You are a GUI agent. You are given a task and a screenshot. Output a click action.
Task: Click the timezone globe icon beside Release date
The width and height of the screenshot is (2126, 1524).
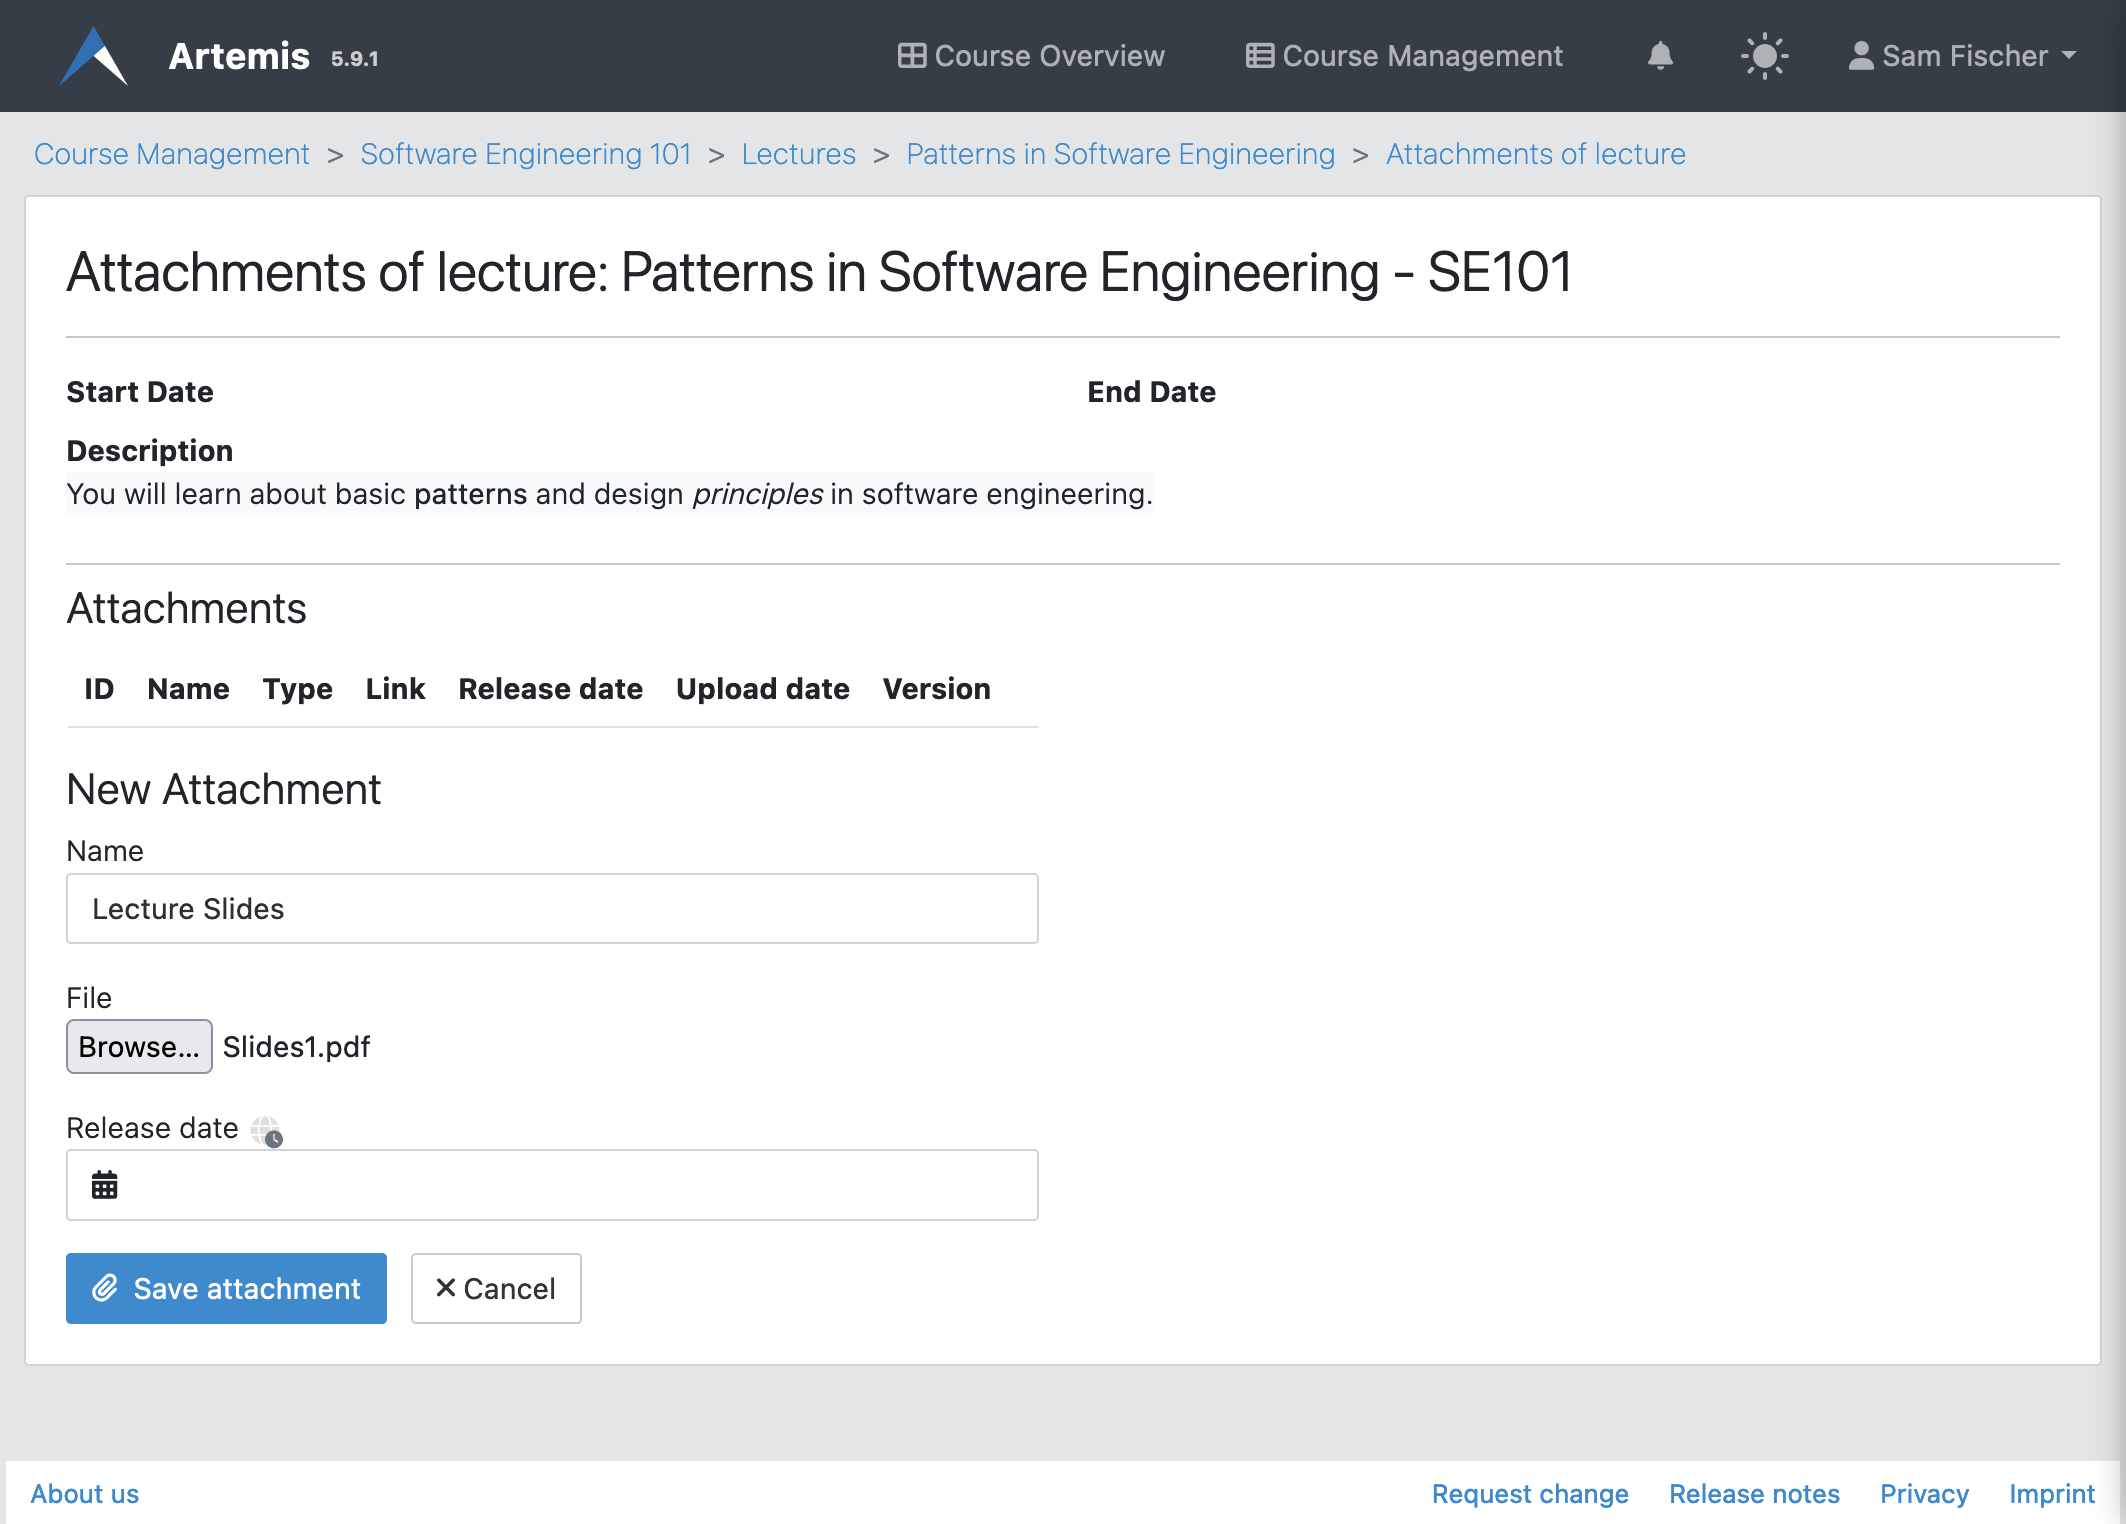coord(267,1131)
